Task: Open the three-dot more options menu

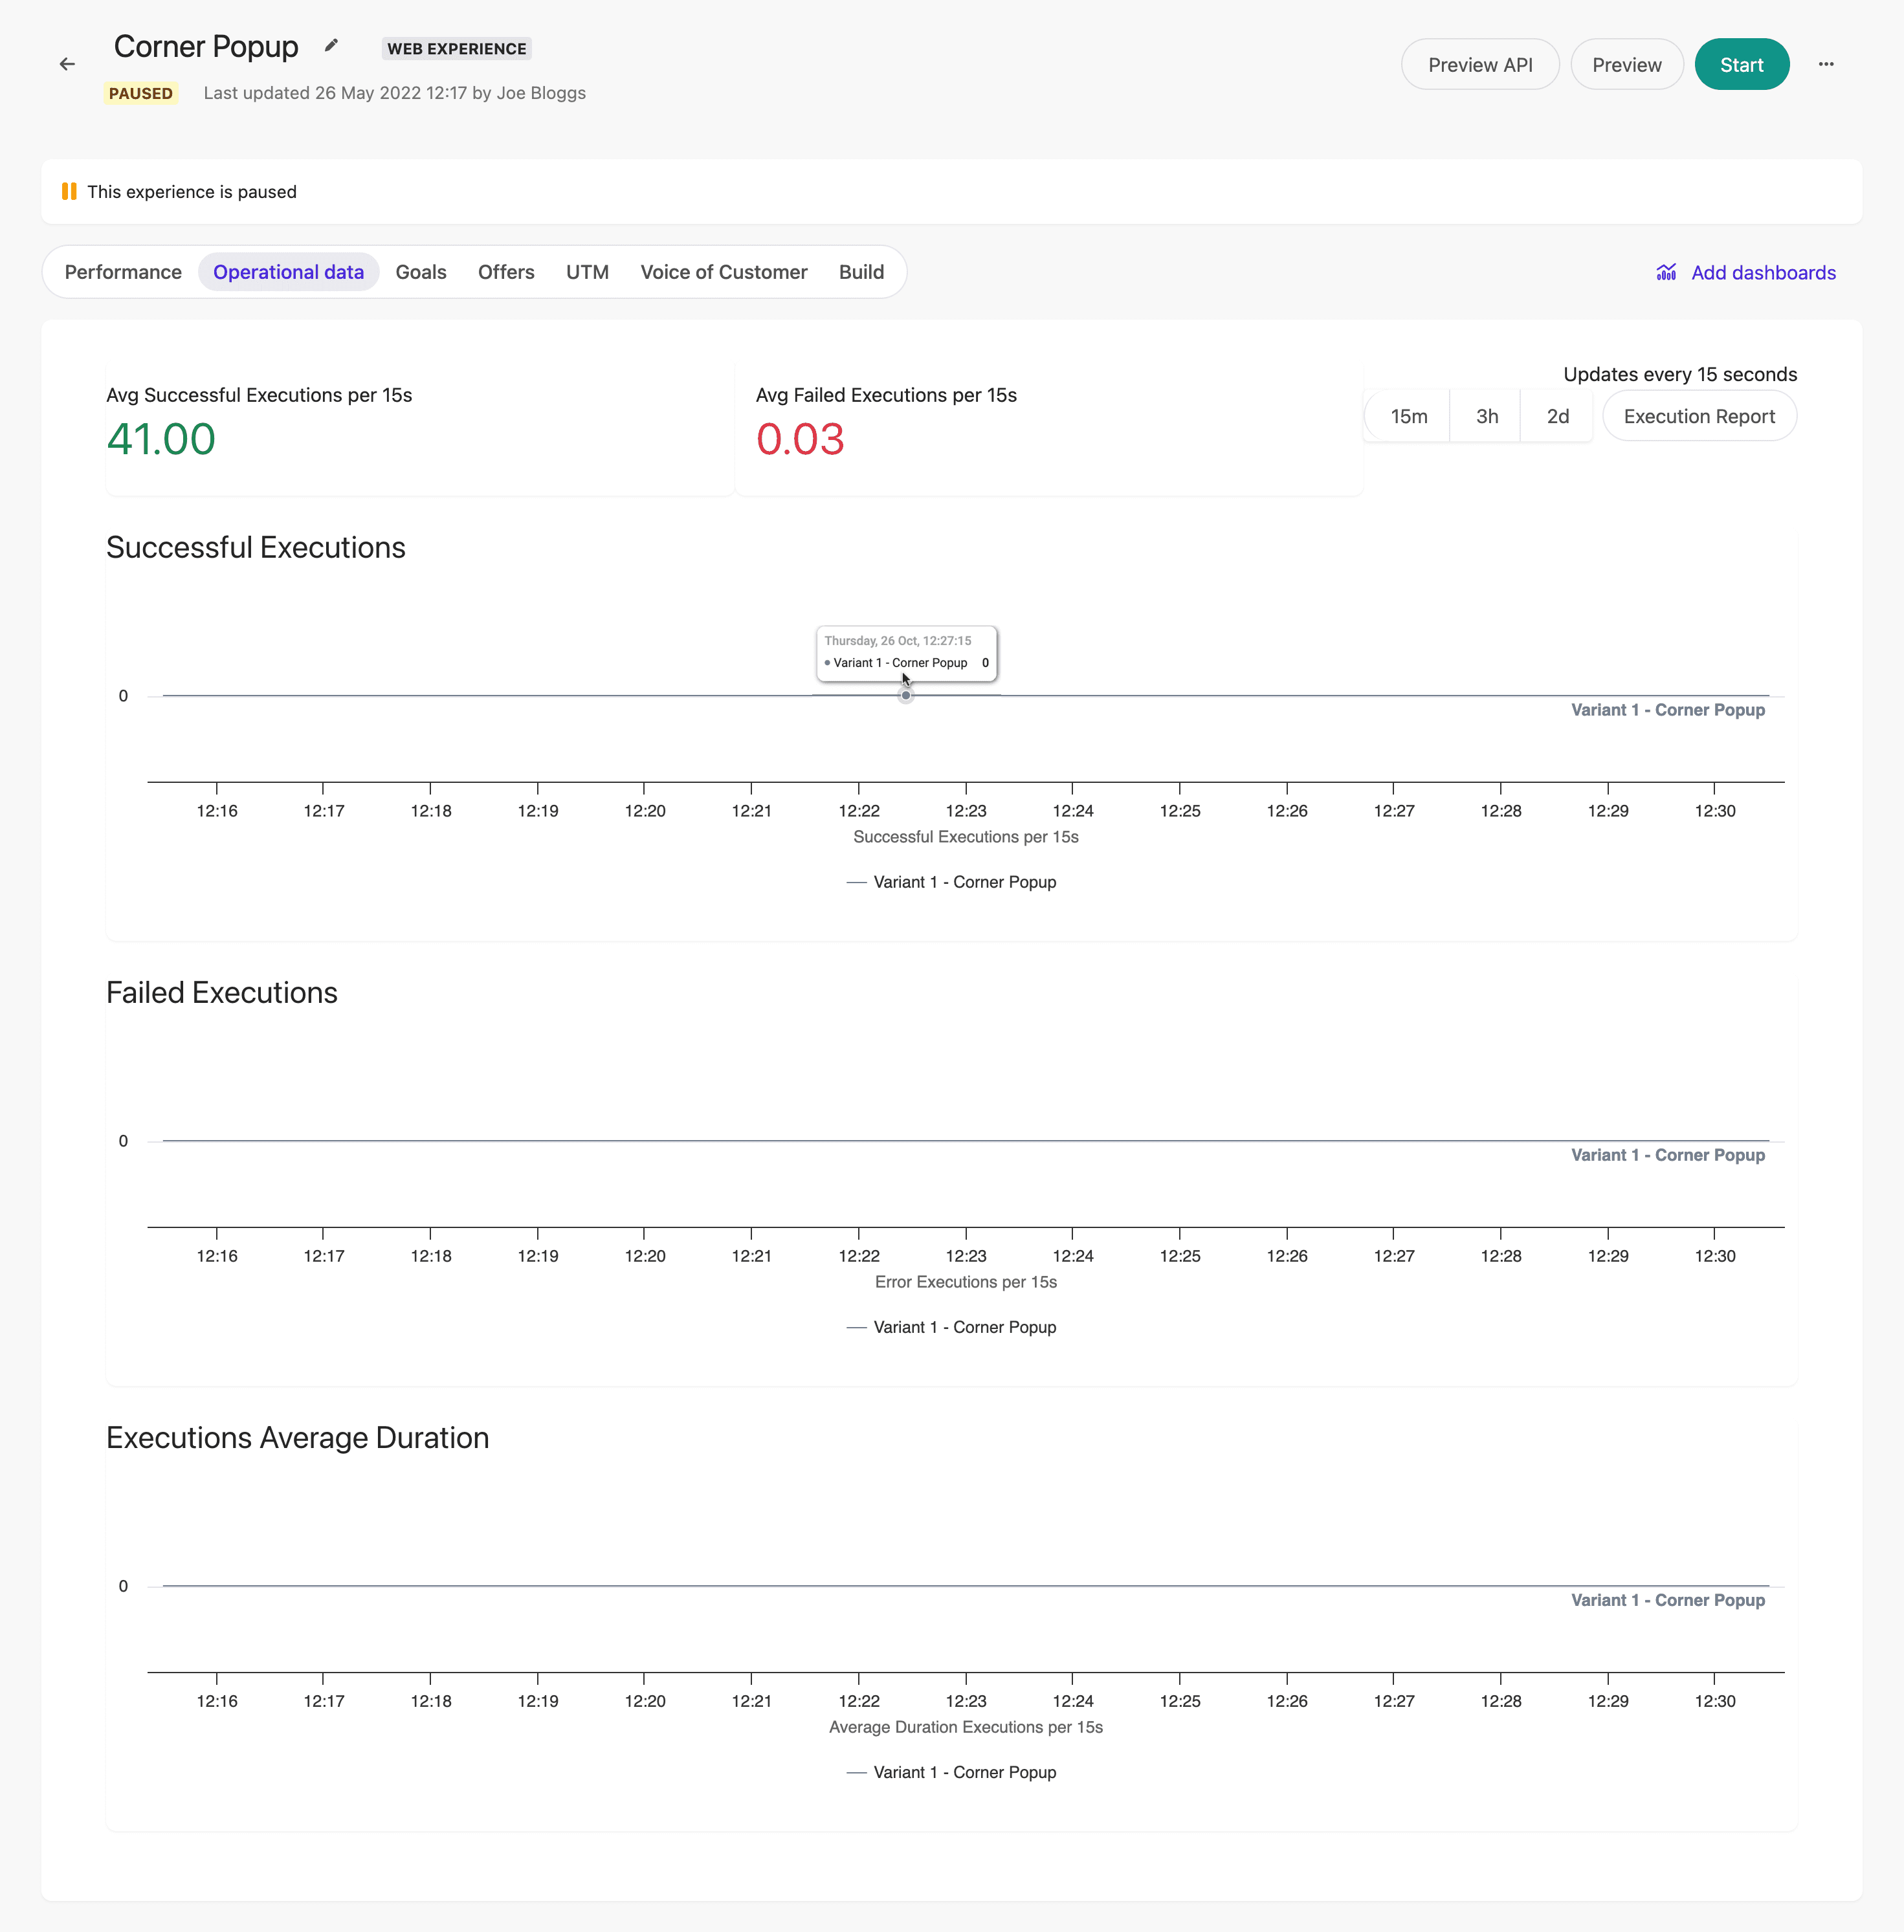Action: (1826, 64)
